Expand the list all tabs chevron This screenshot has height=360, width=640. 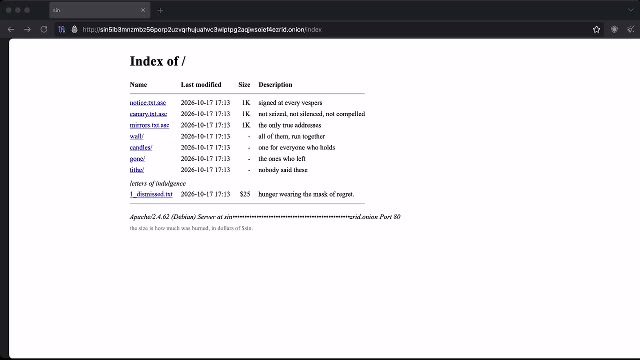tap(631, 10)
